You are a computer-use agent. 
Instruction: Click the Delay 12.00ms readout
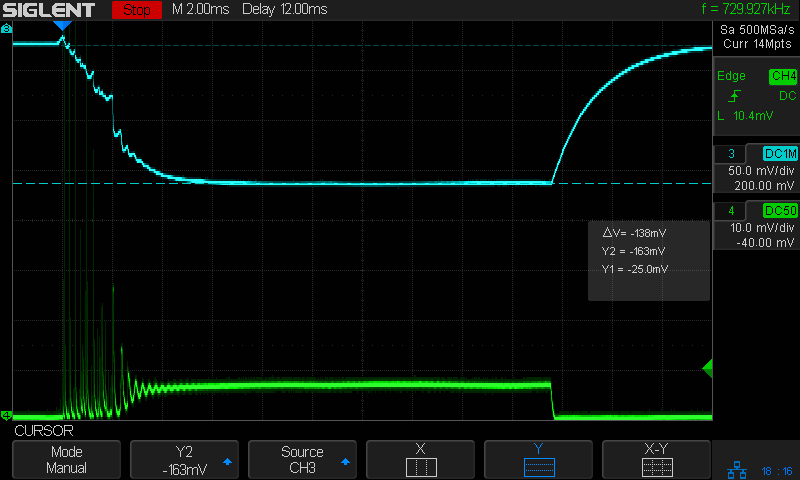[x=290, y=10]
